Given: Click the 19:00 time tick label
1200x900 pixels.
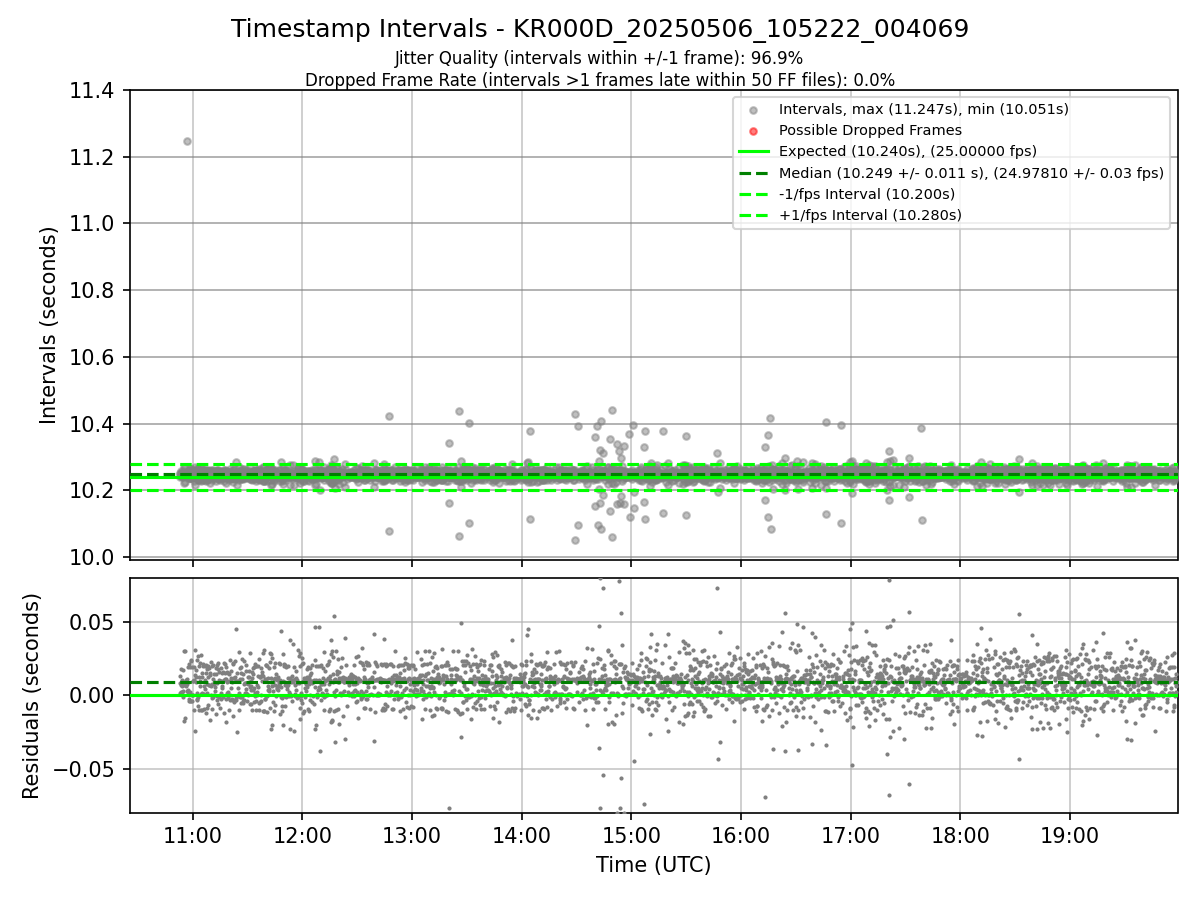Looking at the screenshot, I should click(1070, 834).
